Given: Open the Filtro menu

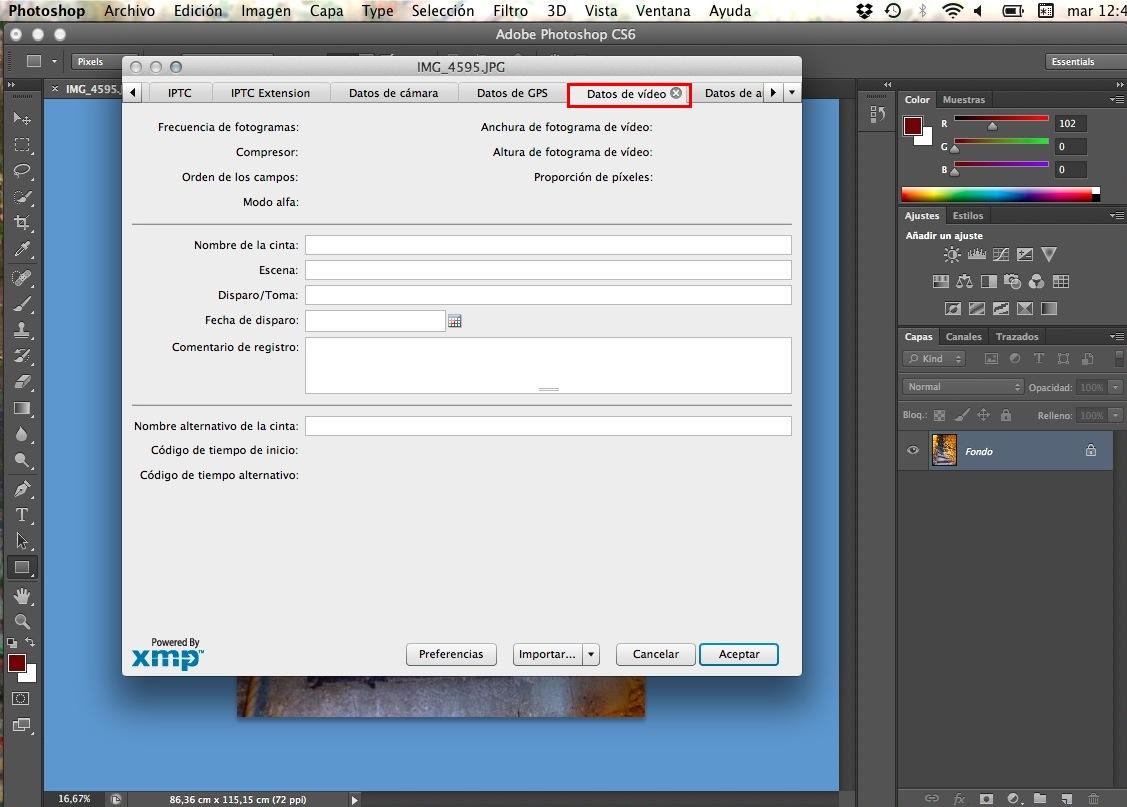Looking at the screenshot, I should click(x=510, y=11).
